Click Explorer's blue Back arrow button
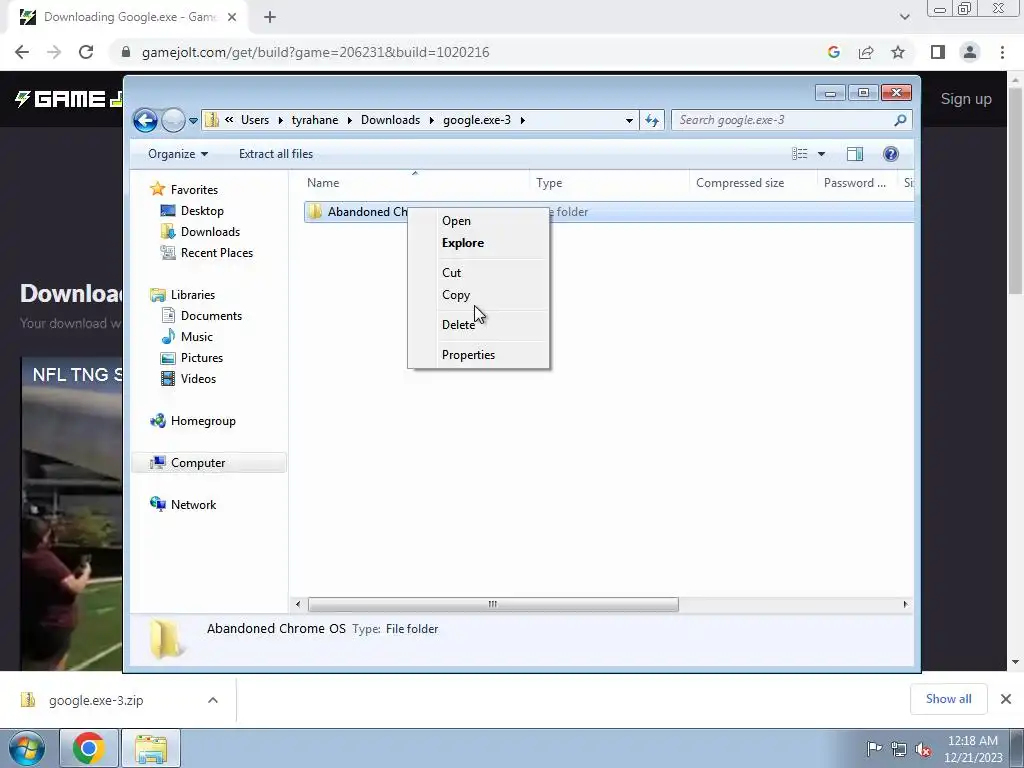Screen dimensions: 1024x768 coord(145,120)
